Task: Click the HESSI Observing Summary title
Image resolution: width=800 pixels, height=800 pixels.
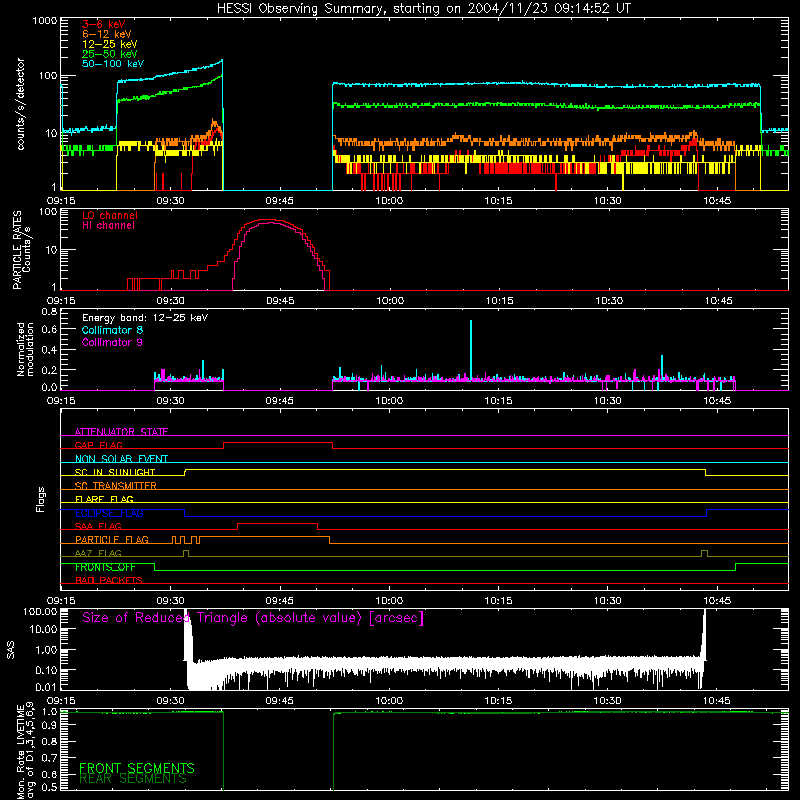Action: tap(423, 9)
